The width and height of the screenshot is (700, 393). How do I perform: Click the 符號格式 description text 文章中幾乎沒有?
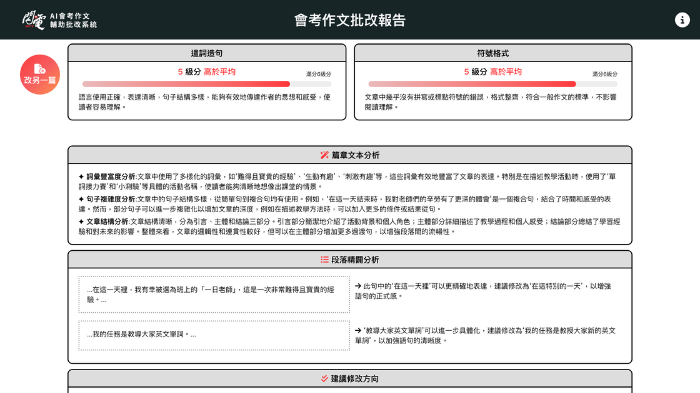(491, 102)
